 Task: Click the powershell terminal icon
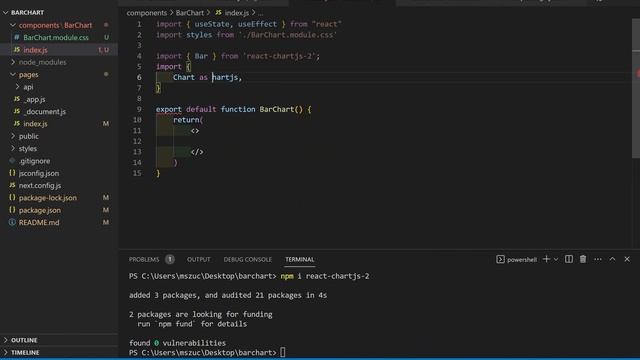pyautogui.click(x=500, y=260)
